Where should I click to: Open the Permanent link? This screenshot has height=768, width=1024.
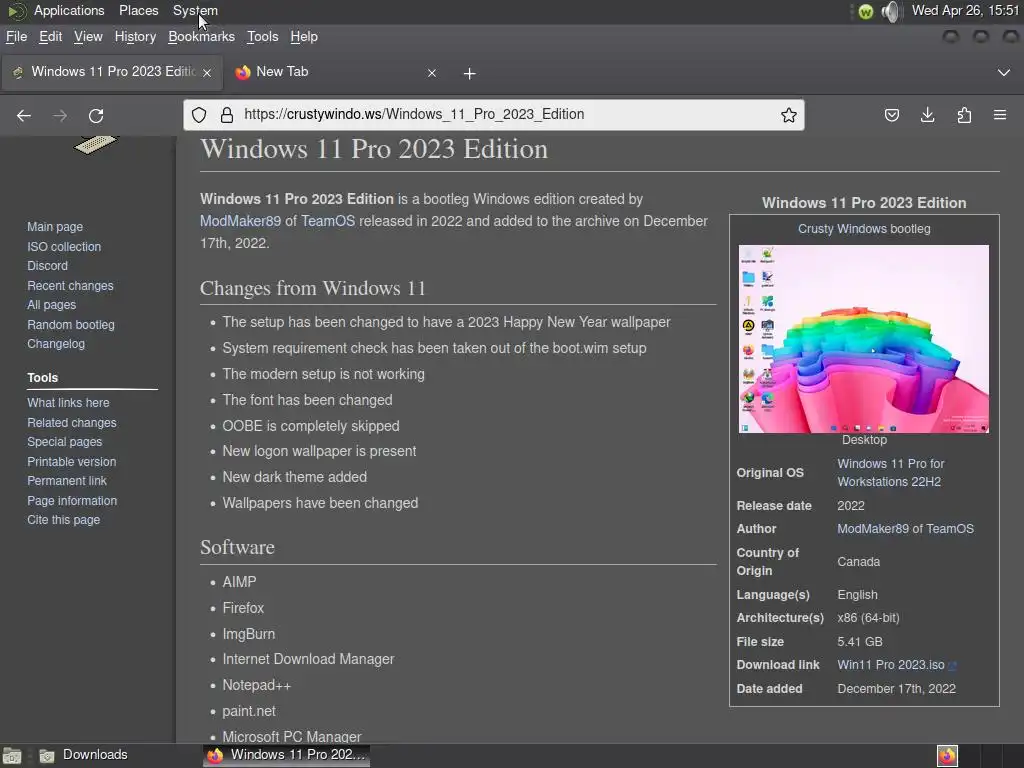point(67,481)
